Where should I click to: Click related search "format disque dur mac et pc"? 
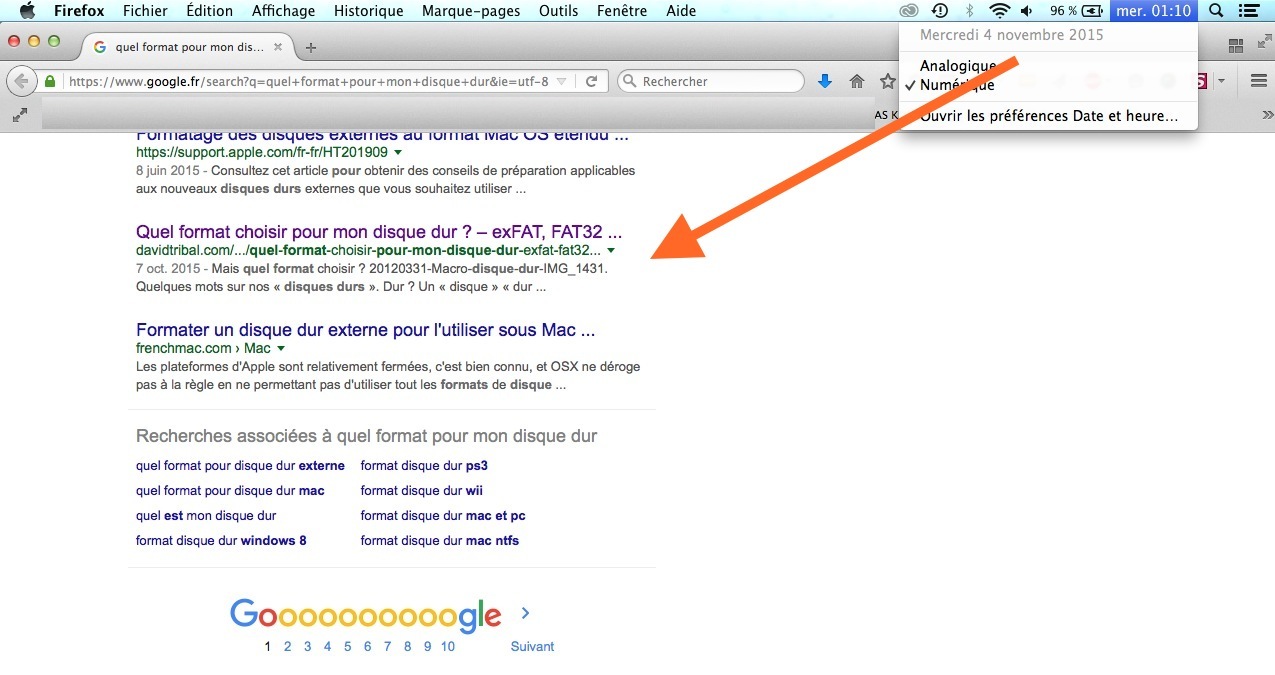(443, 516)
